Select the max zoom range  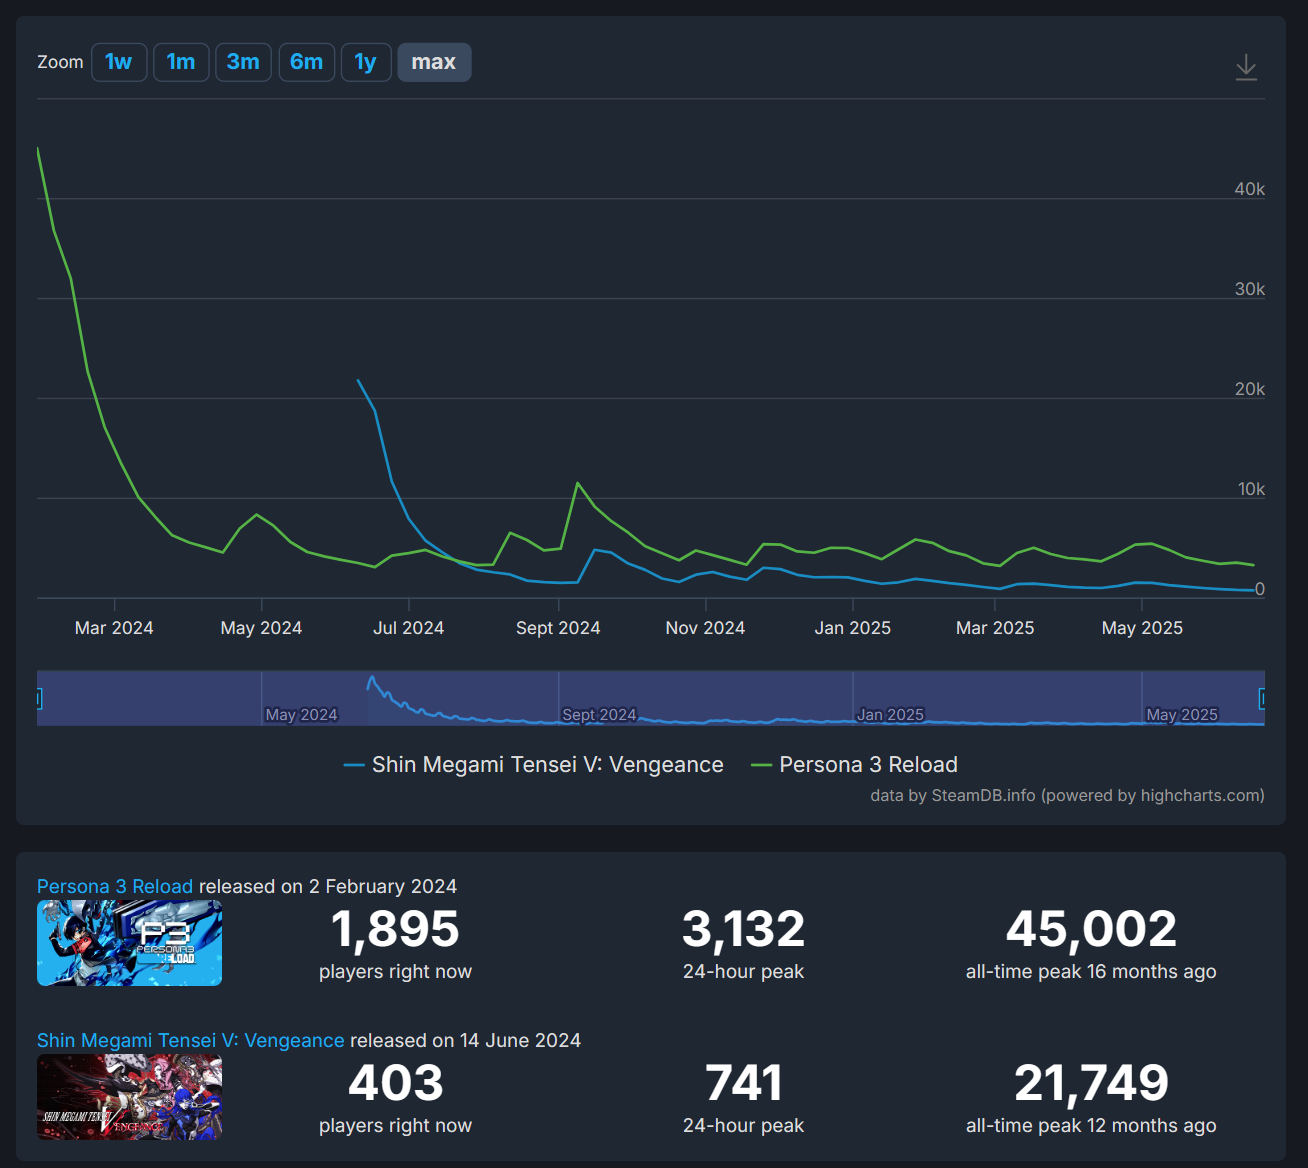pos(434,62)
